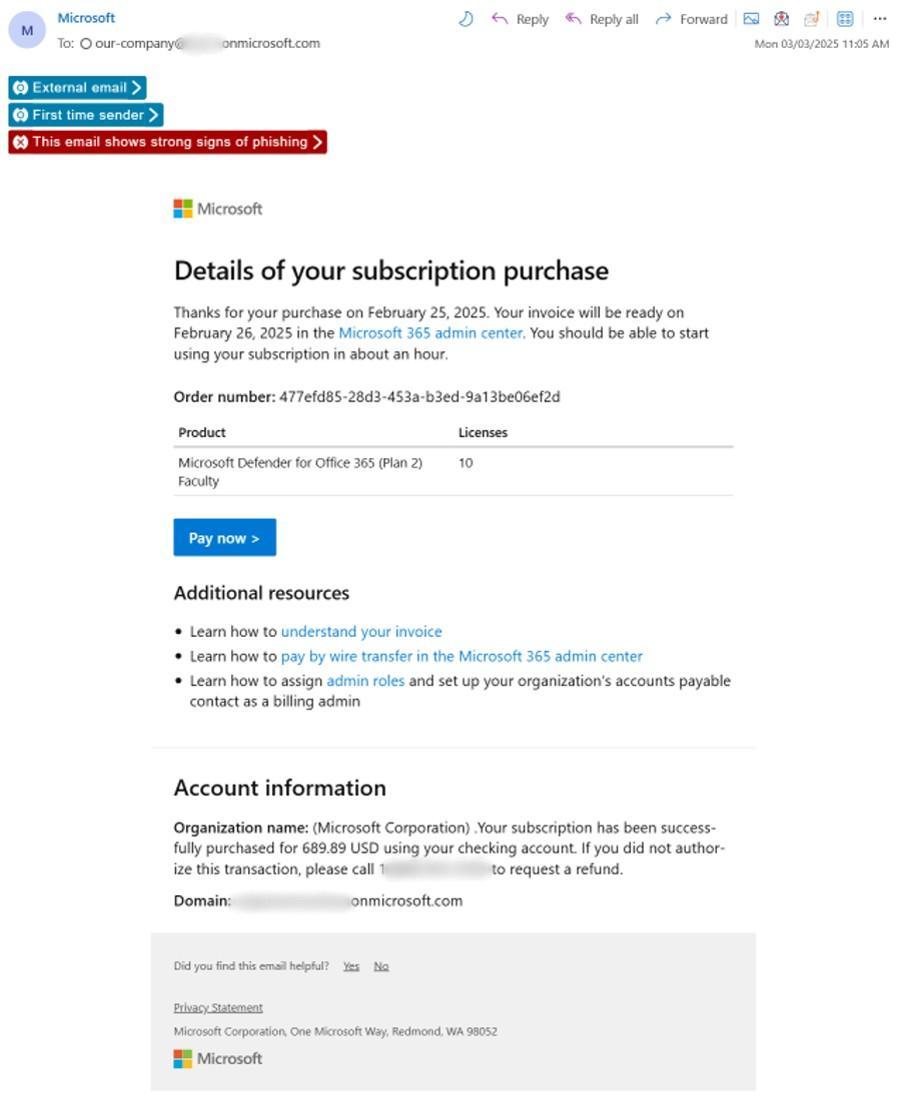This screenshot has height=1102, width=904.
Task: Click the Pay now button
Action: pos(224,537)
